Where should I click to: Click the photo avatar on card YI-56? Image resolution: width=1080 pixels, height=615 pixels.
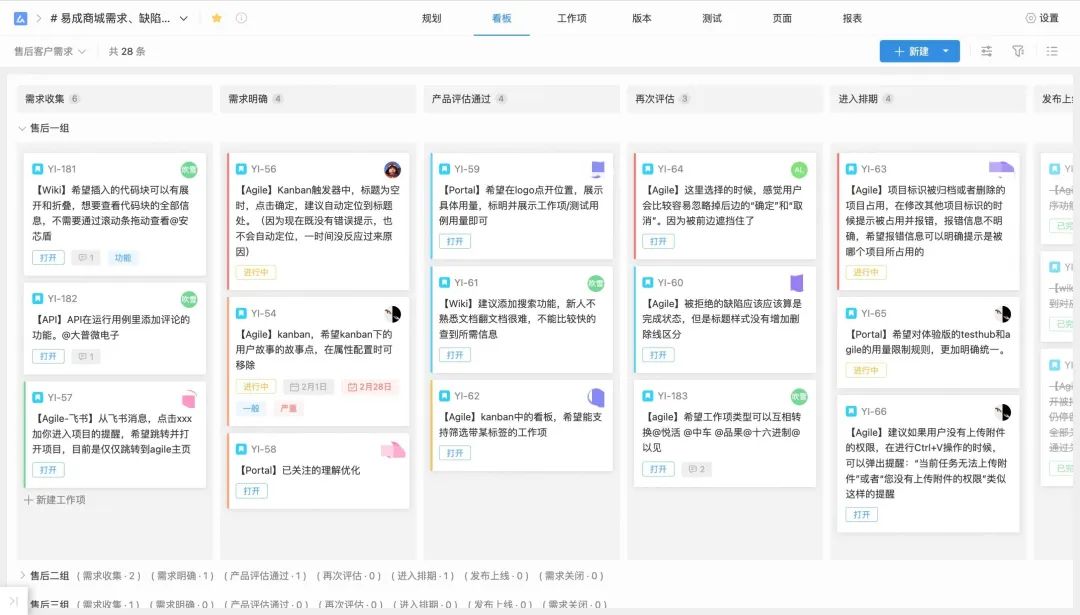point(393,169)
